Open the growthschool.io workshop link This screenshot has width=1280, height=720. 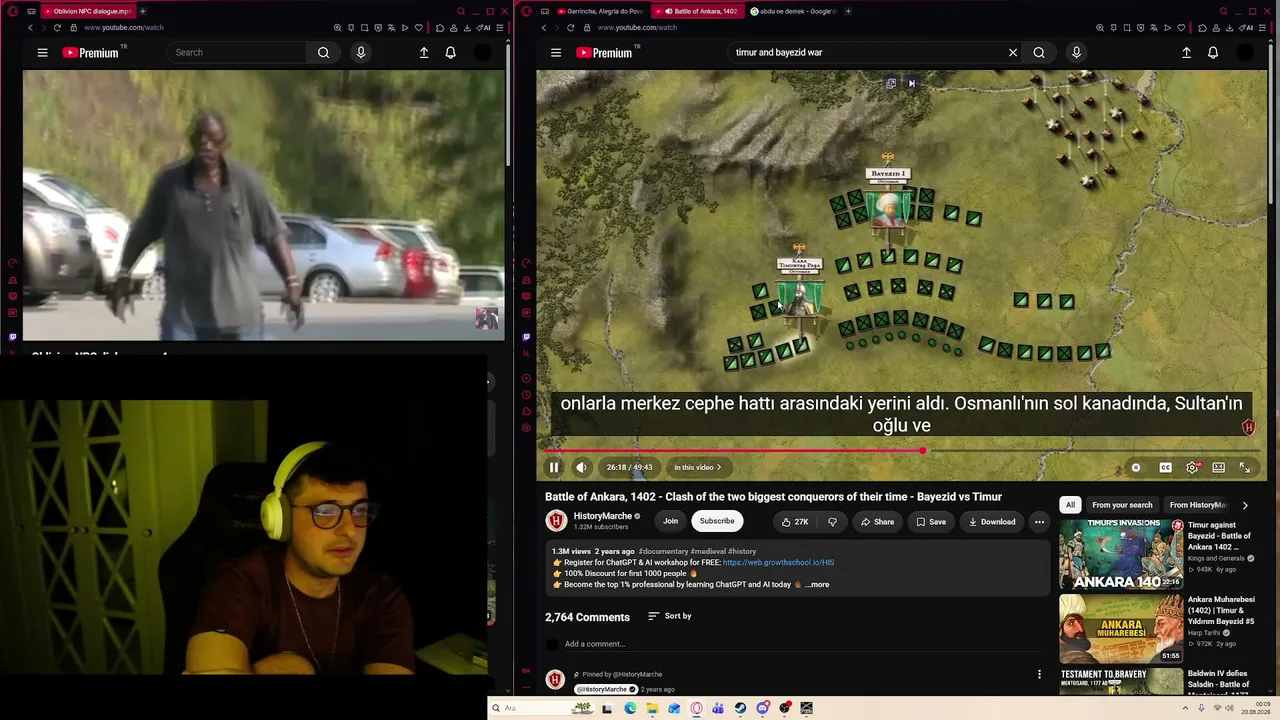coord(778,562)
